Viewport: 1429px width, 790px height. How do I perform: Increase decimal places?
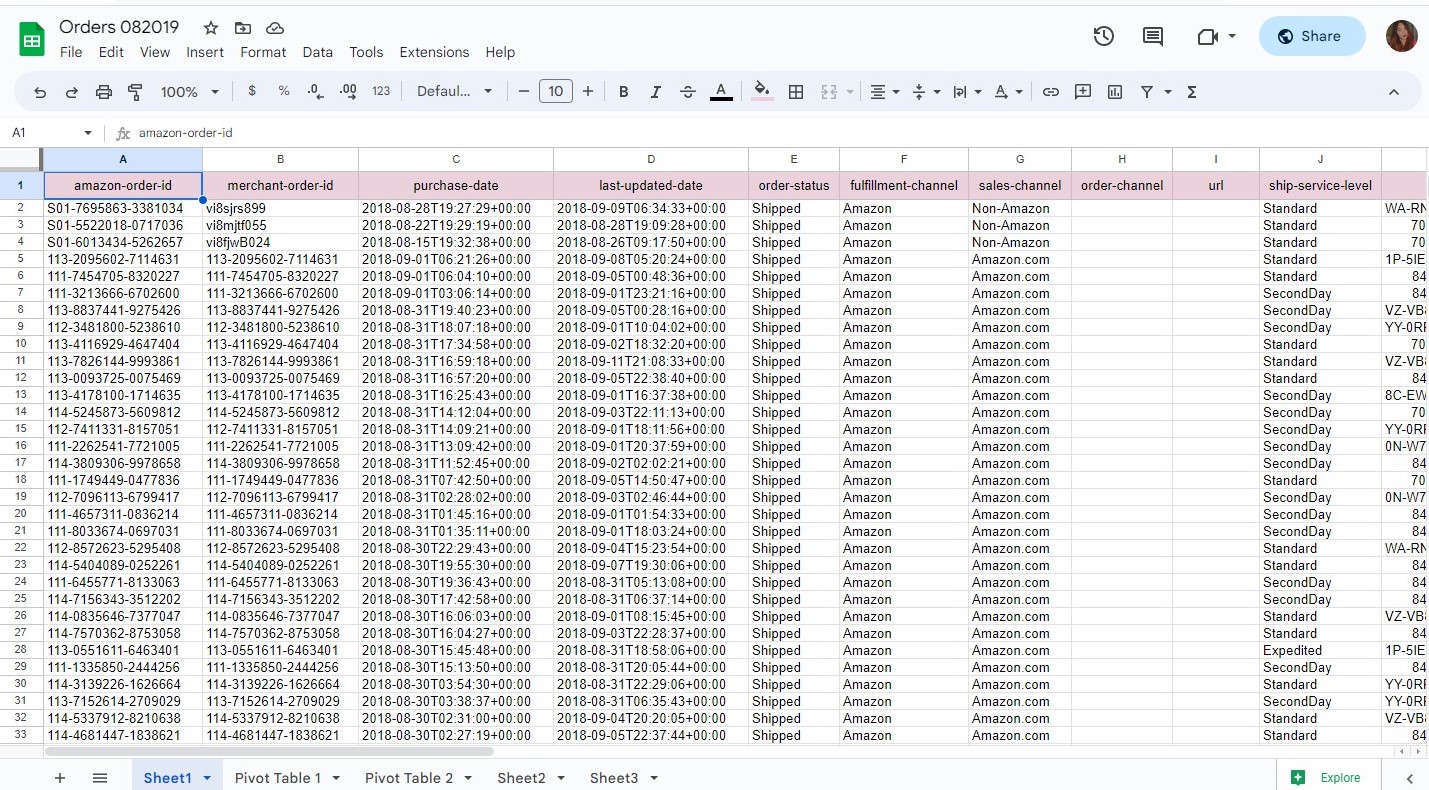click(x=348, y=91)
